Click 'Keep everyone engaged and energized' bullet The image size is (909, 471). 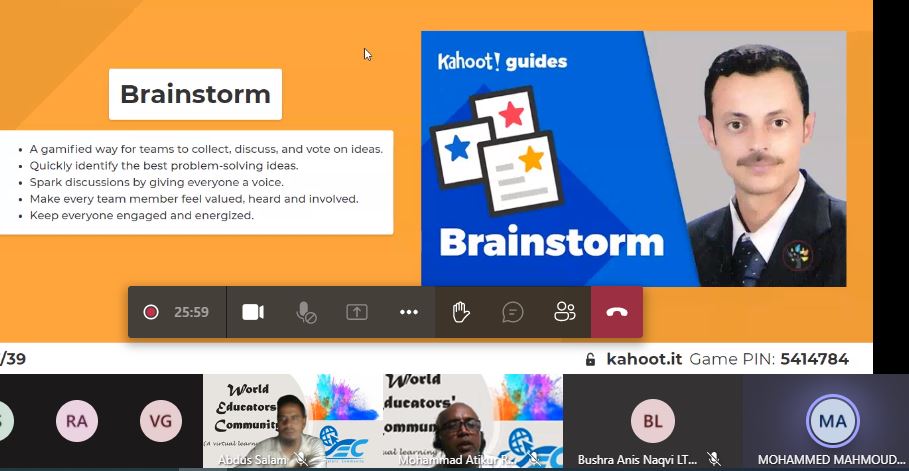tap(142, 215)
